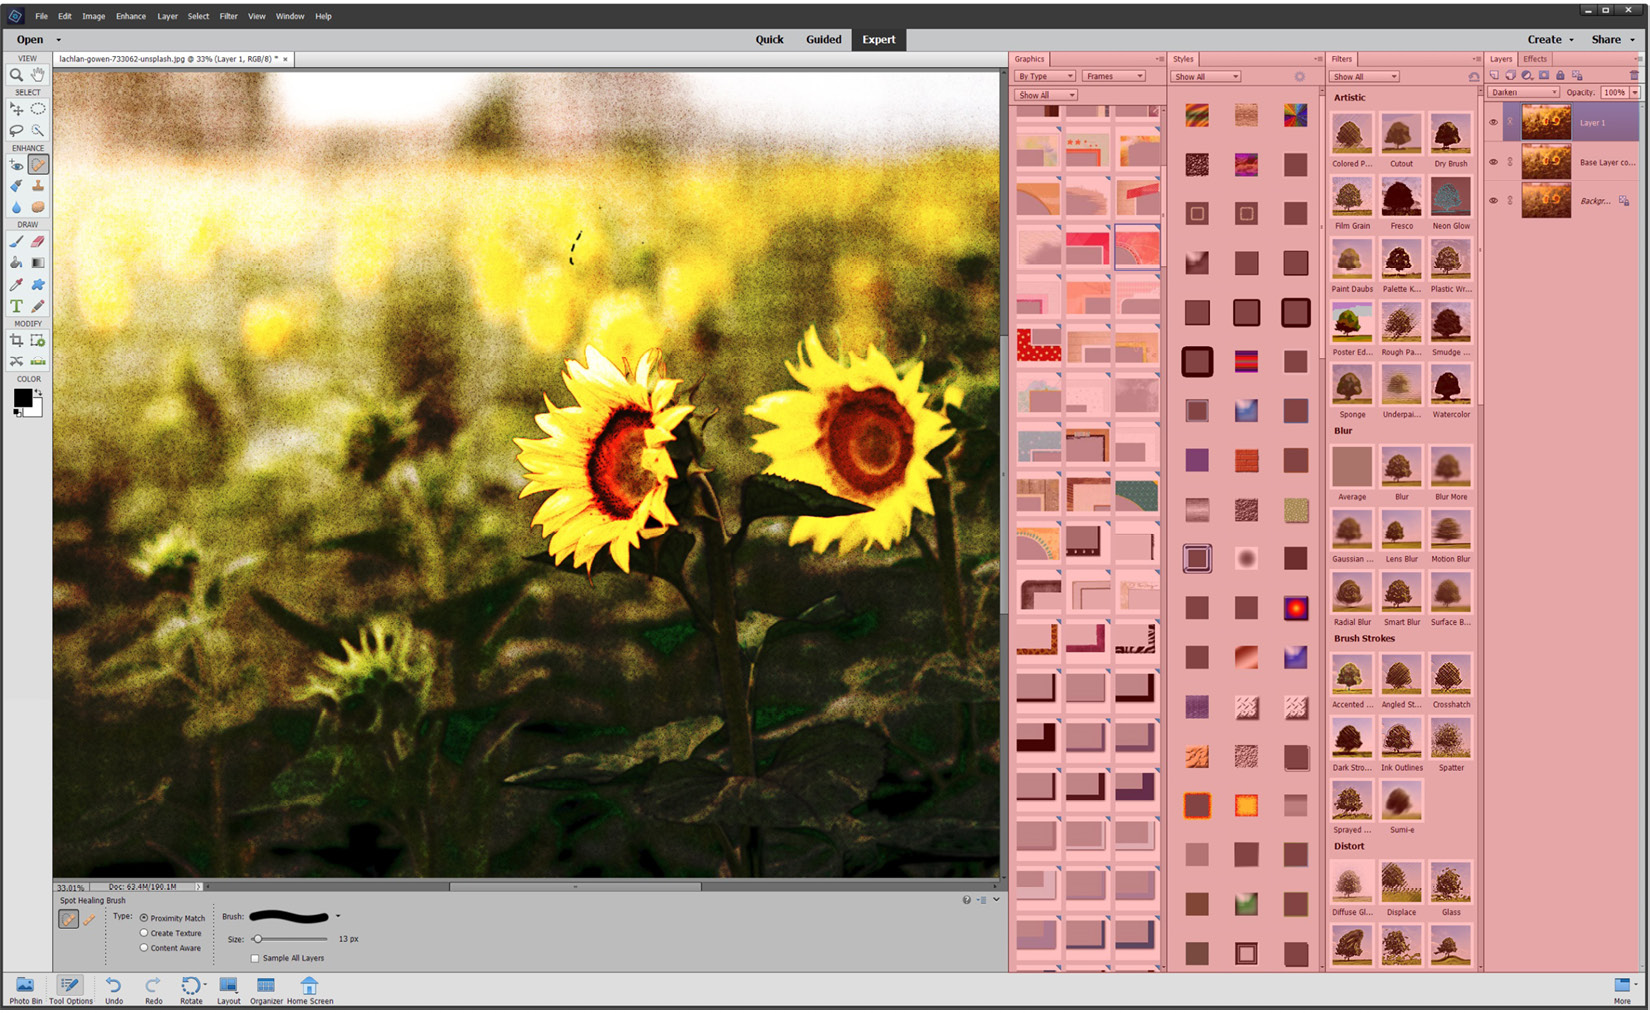Select the Pencil tool

click(38, 306)
